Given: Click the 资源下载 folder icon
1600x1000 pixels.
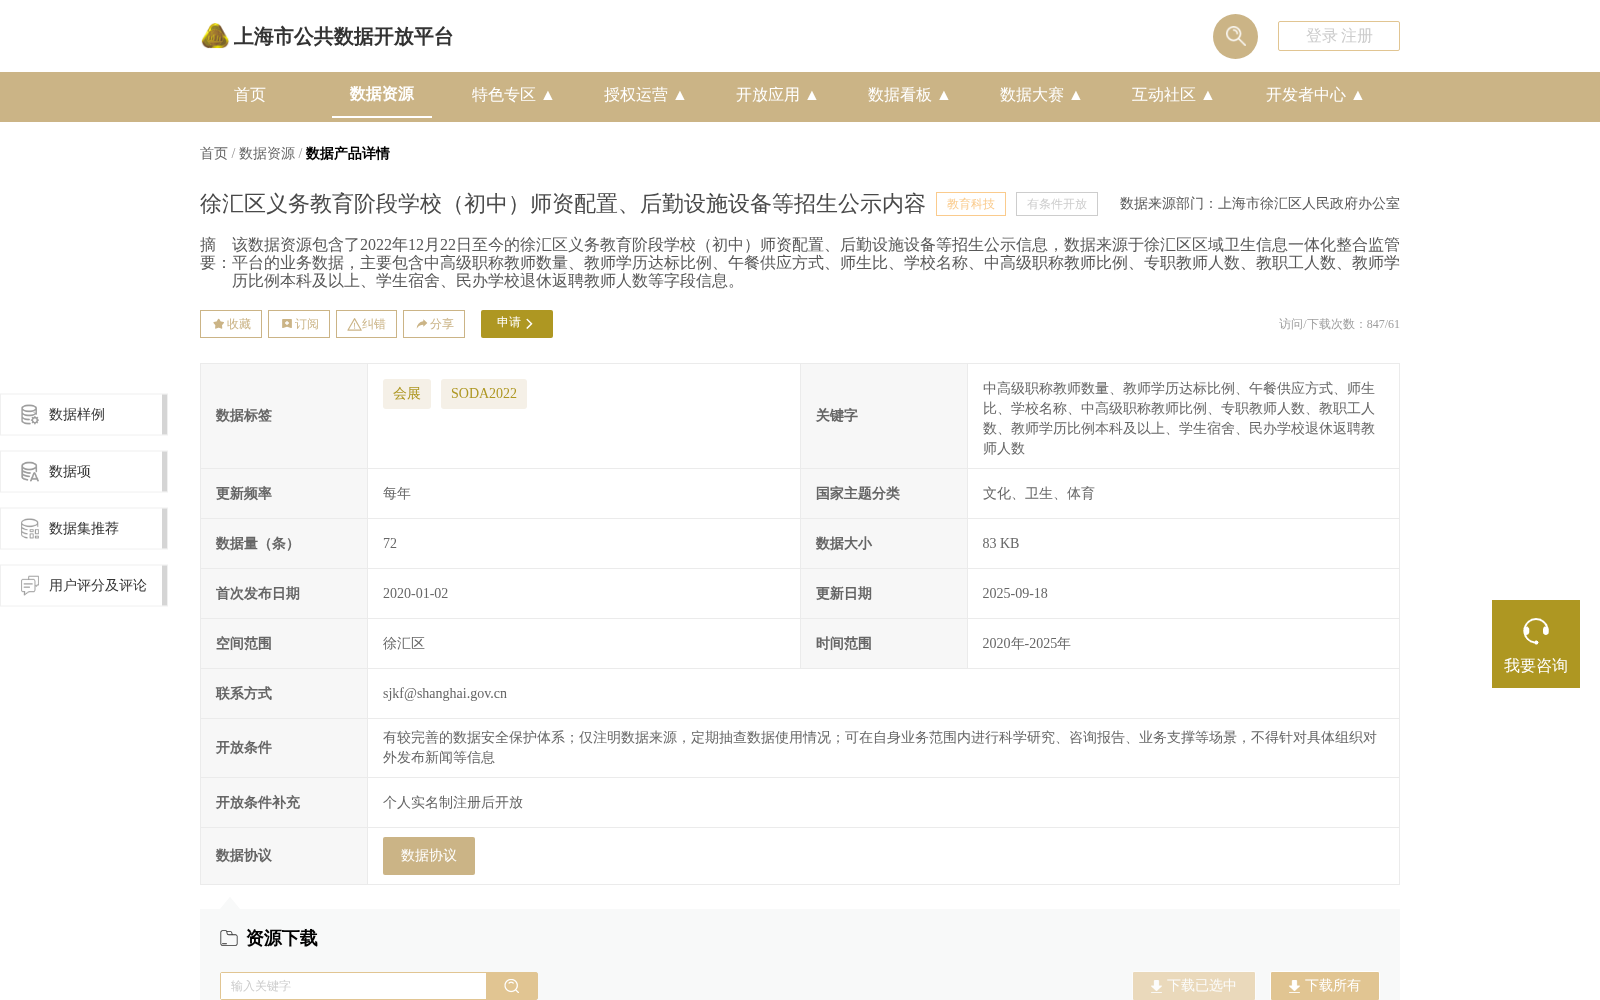Looking at the screenshot, I should tap(229, 938).
